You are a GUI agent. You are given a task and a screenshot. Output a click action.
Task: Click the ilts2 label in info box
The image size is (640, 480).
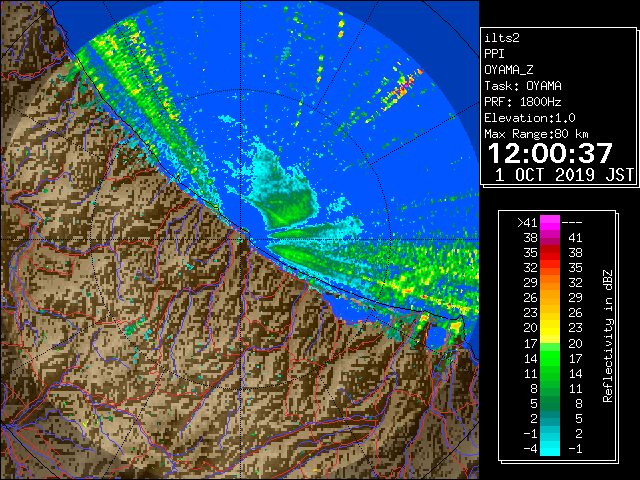(502, 38)
